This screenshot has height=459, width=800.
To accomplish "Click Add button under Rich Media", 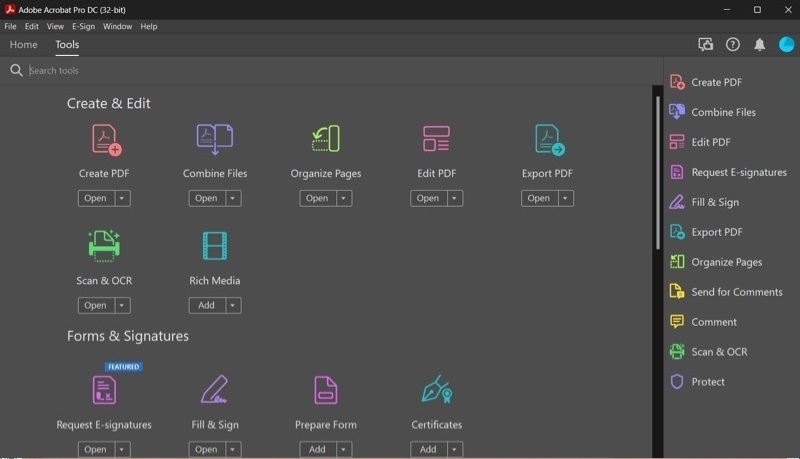I will pyautogui.click(x=207, y=305).
